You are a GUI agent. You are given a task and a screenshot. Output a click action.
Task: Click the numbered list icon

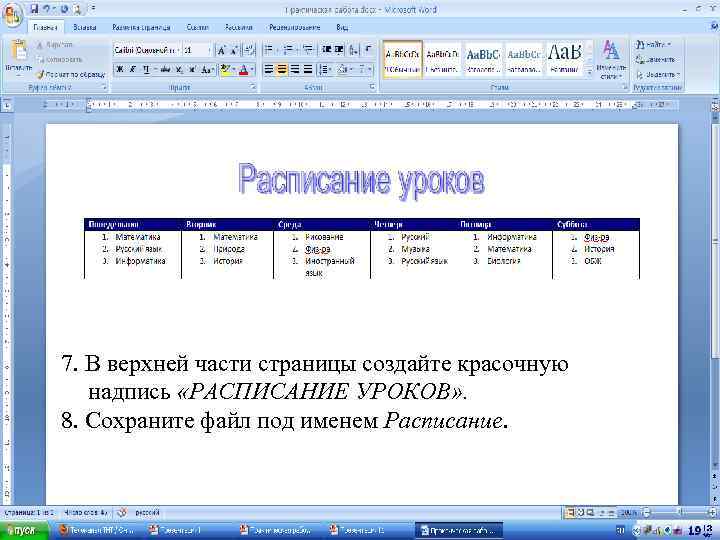[x=289, y=49]
